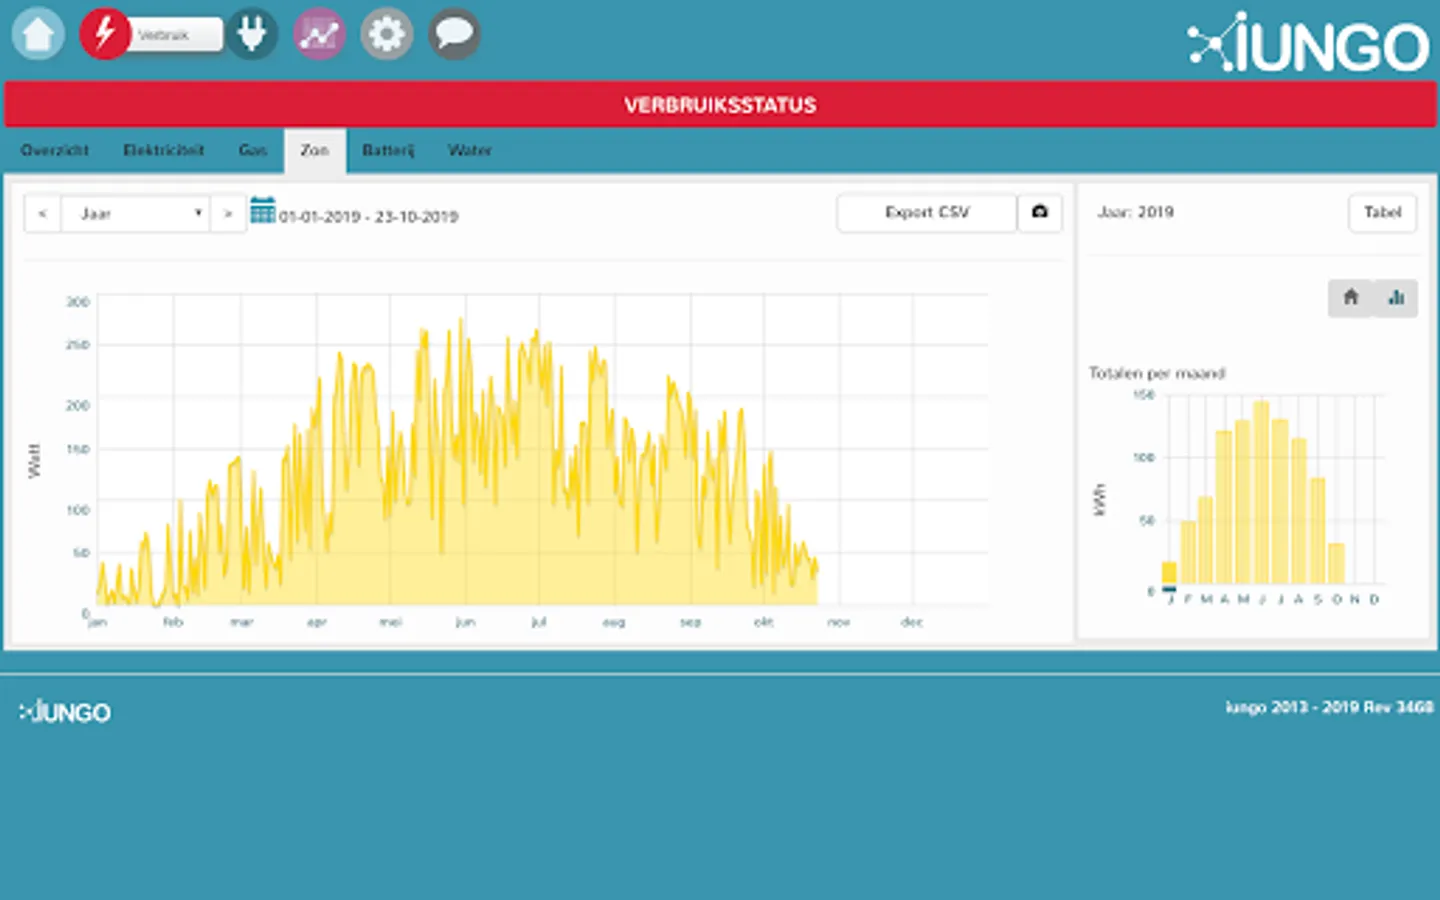The image size is (1440, 900).
Task: Select the house icon view toggle
Action: tap(1351, 298)
